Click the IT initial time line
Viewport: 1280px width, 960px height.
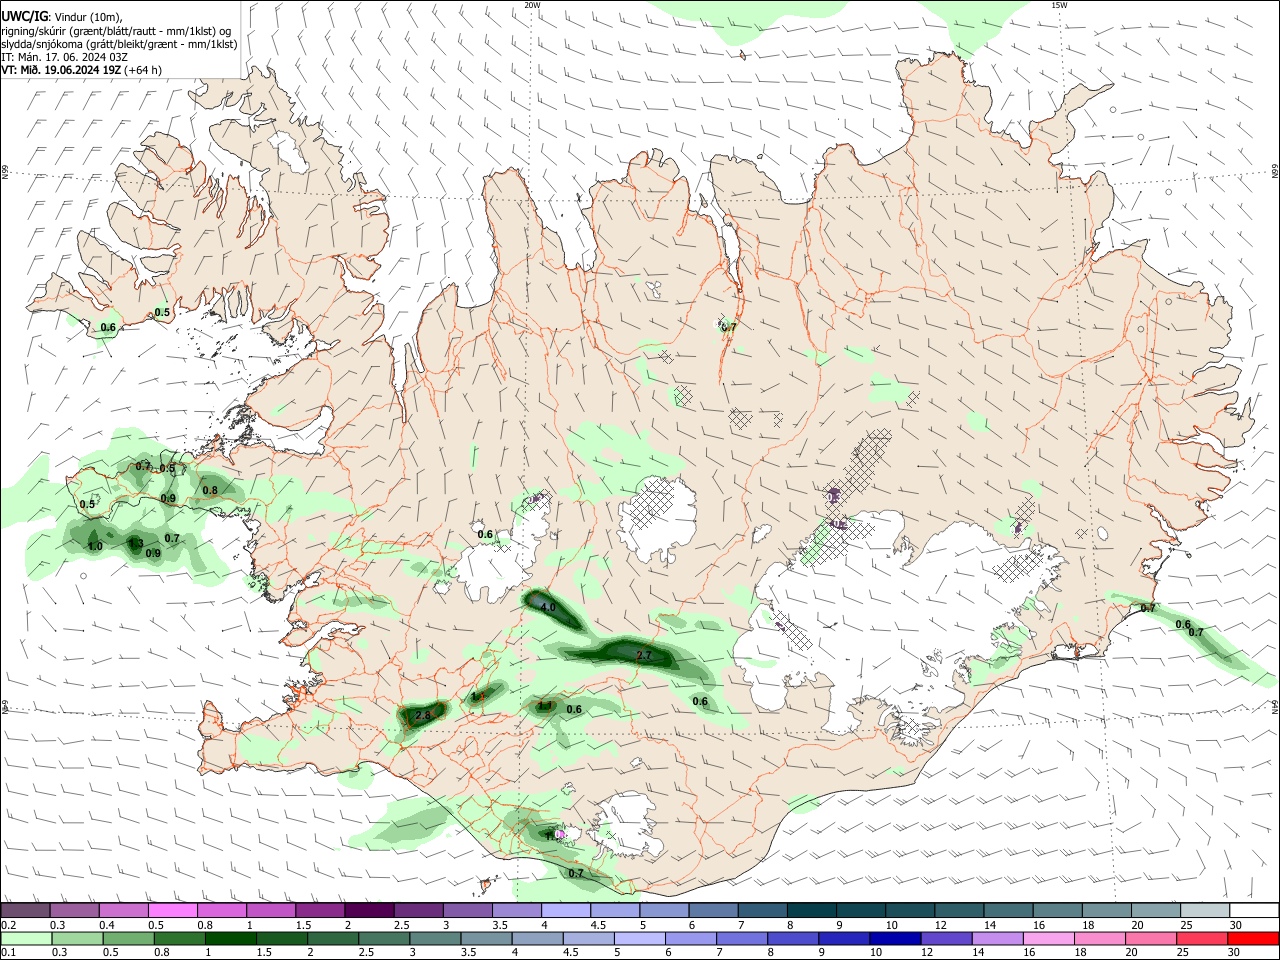65,57
